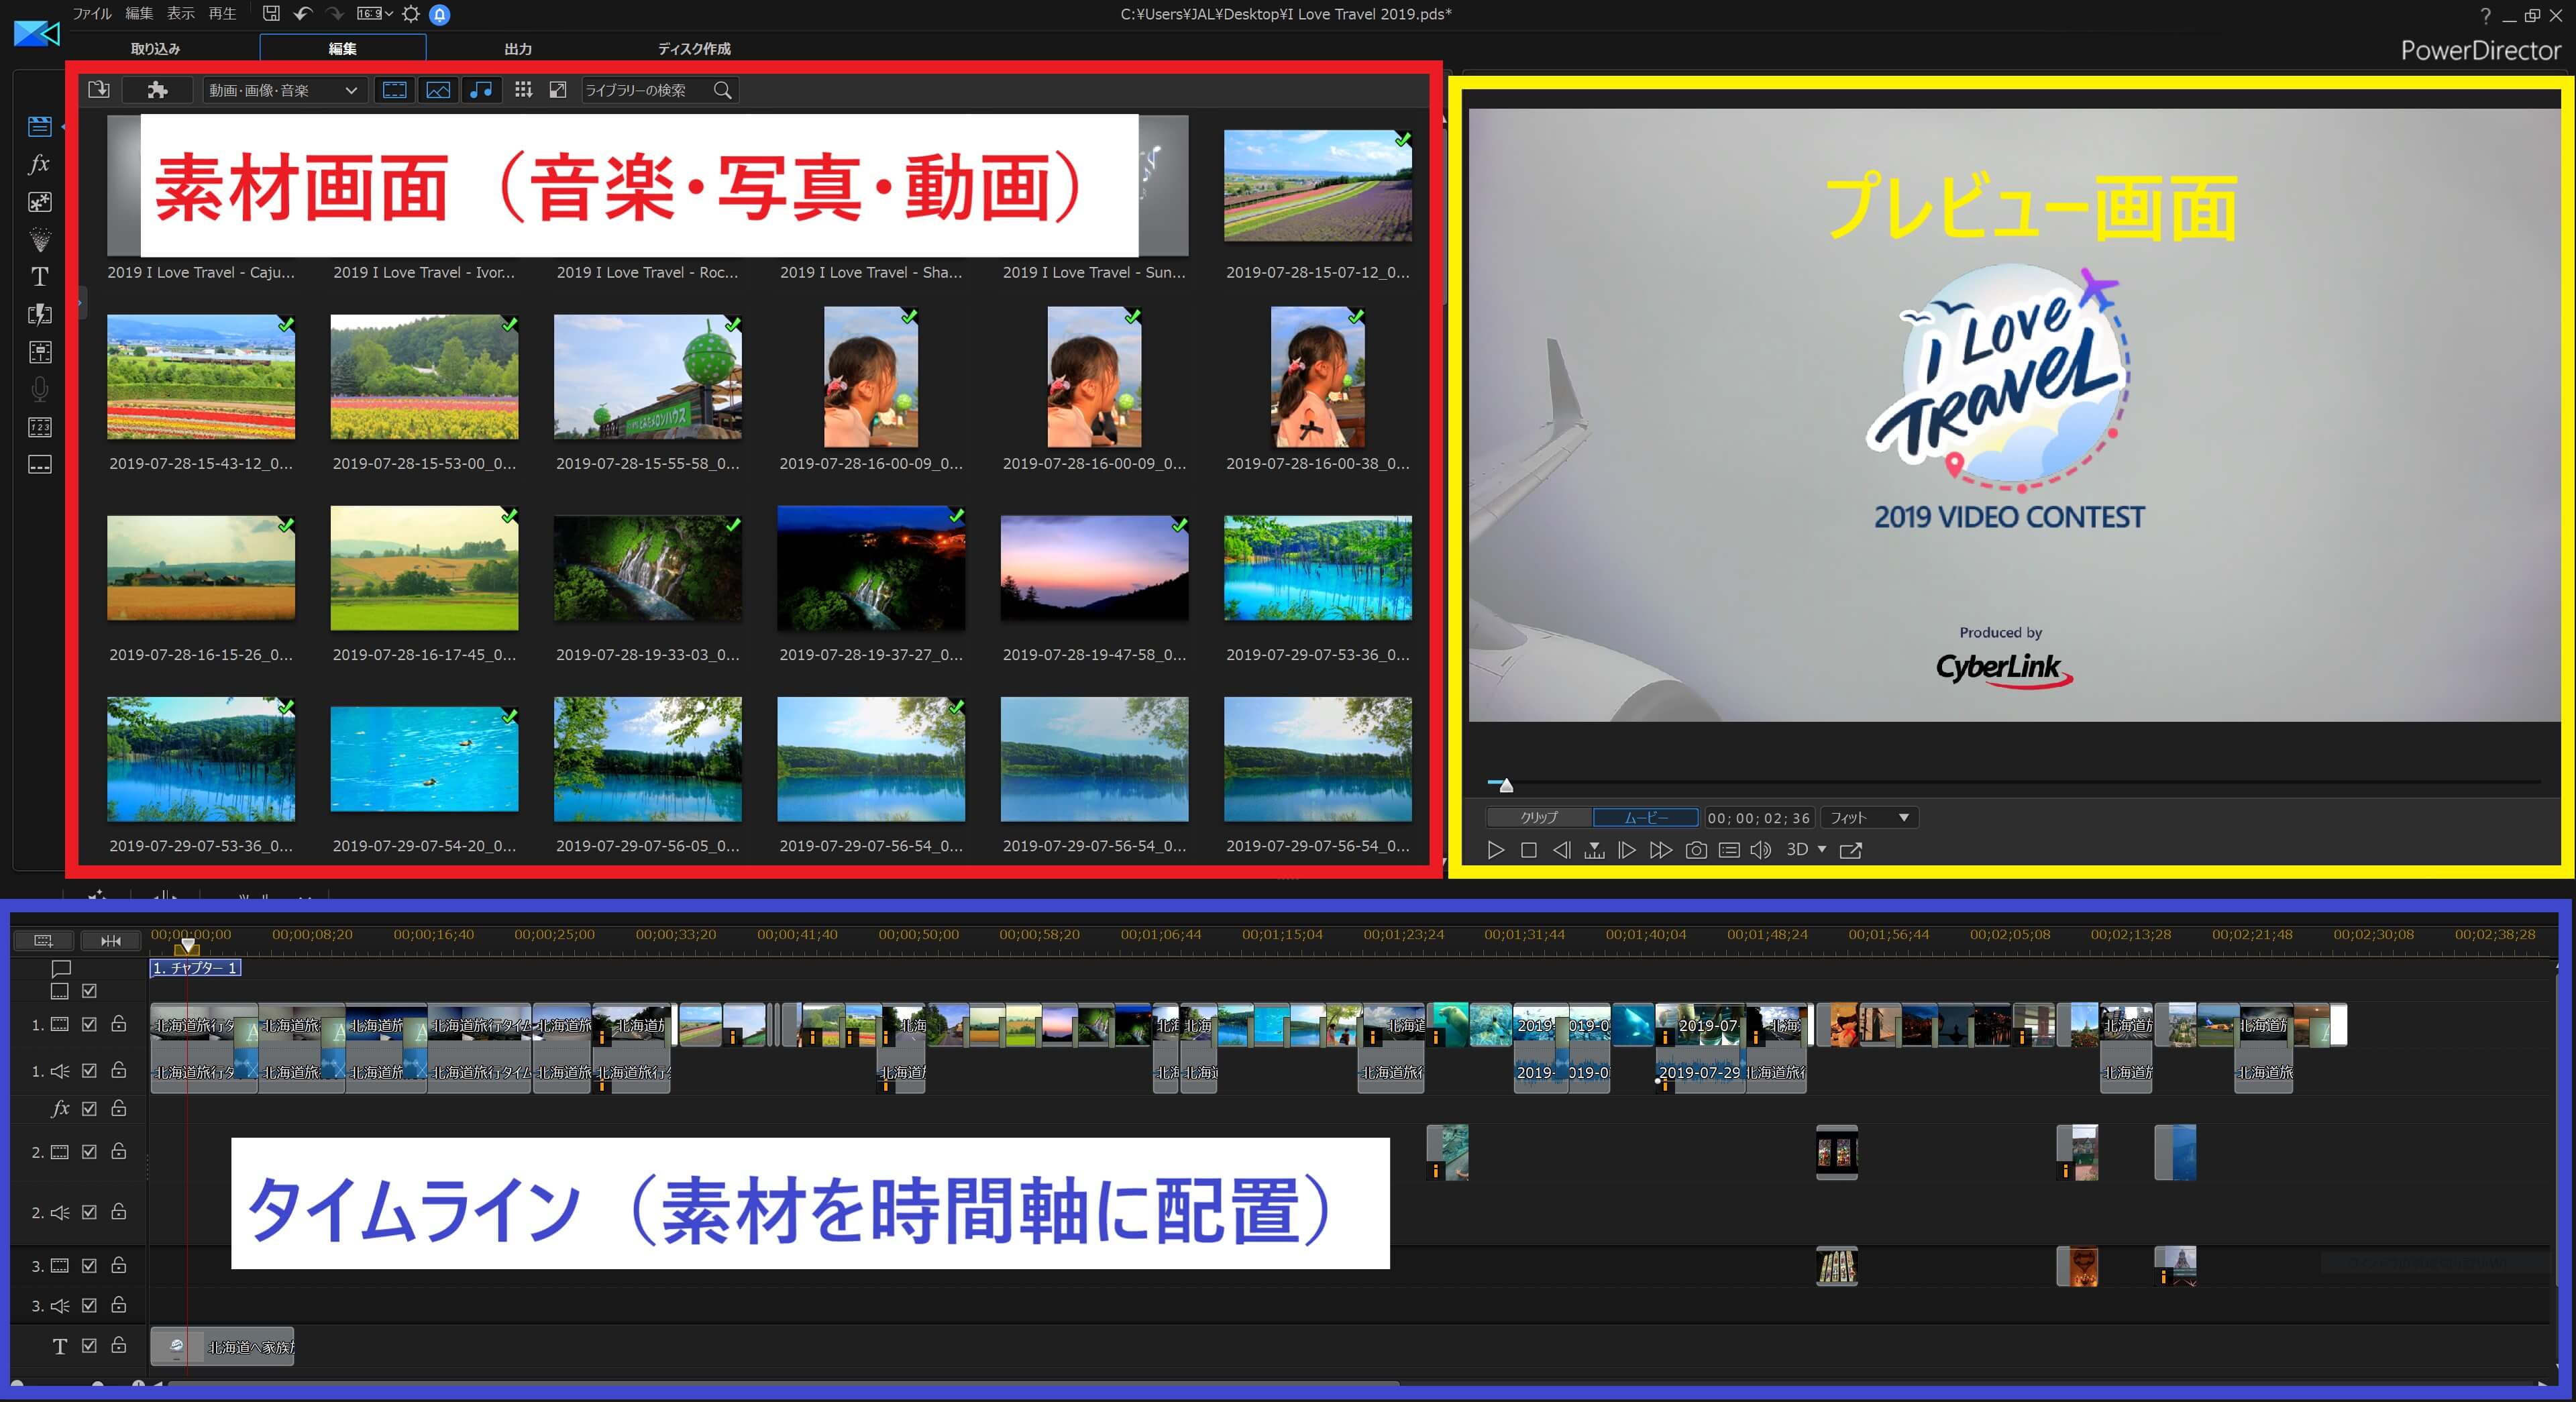
Task: Save project with the floppy disk icon
Action: 271,14
